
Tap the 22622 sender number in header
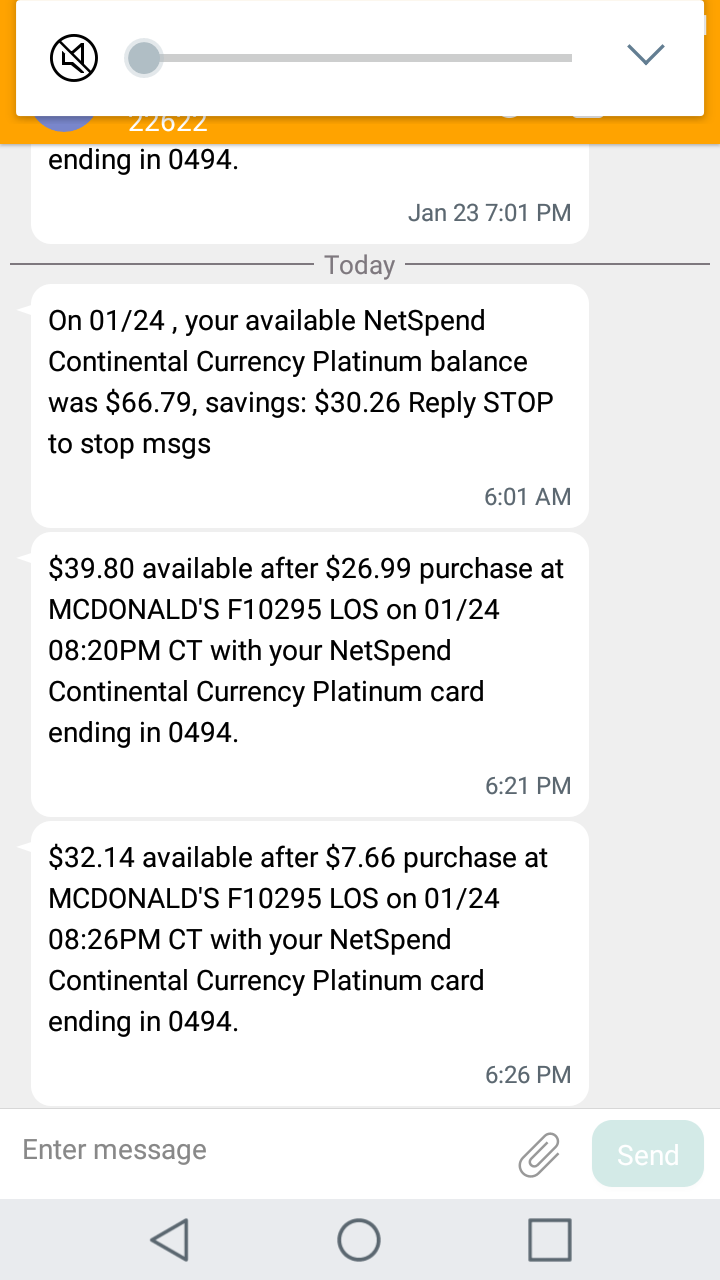[x=168, y=125]
